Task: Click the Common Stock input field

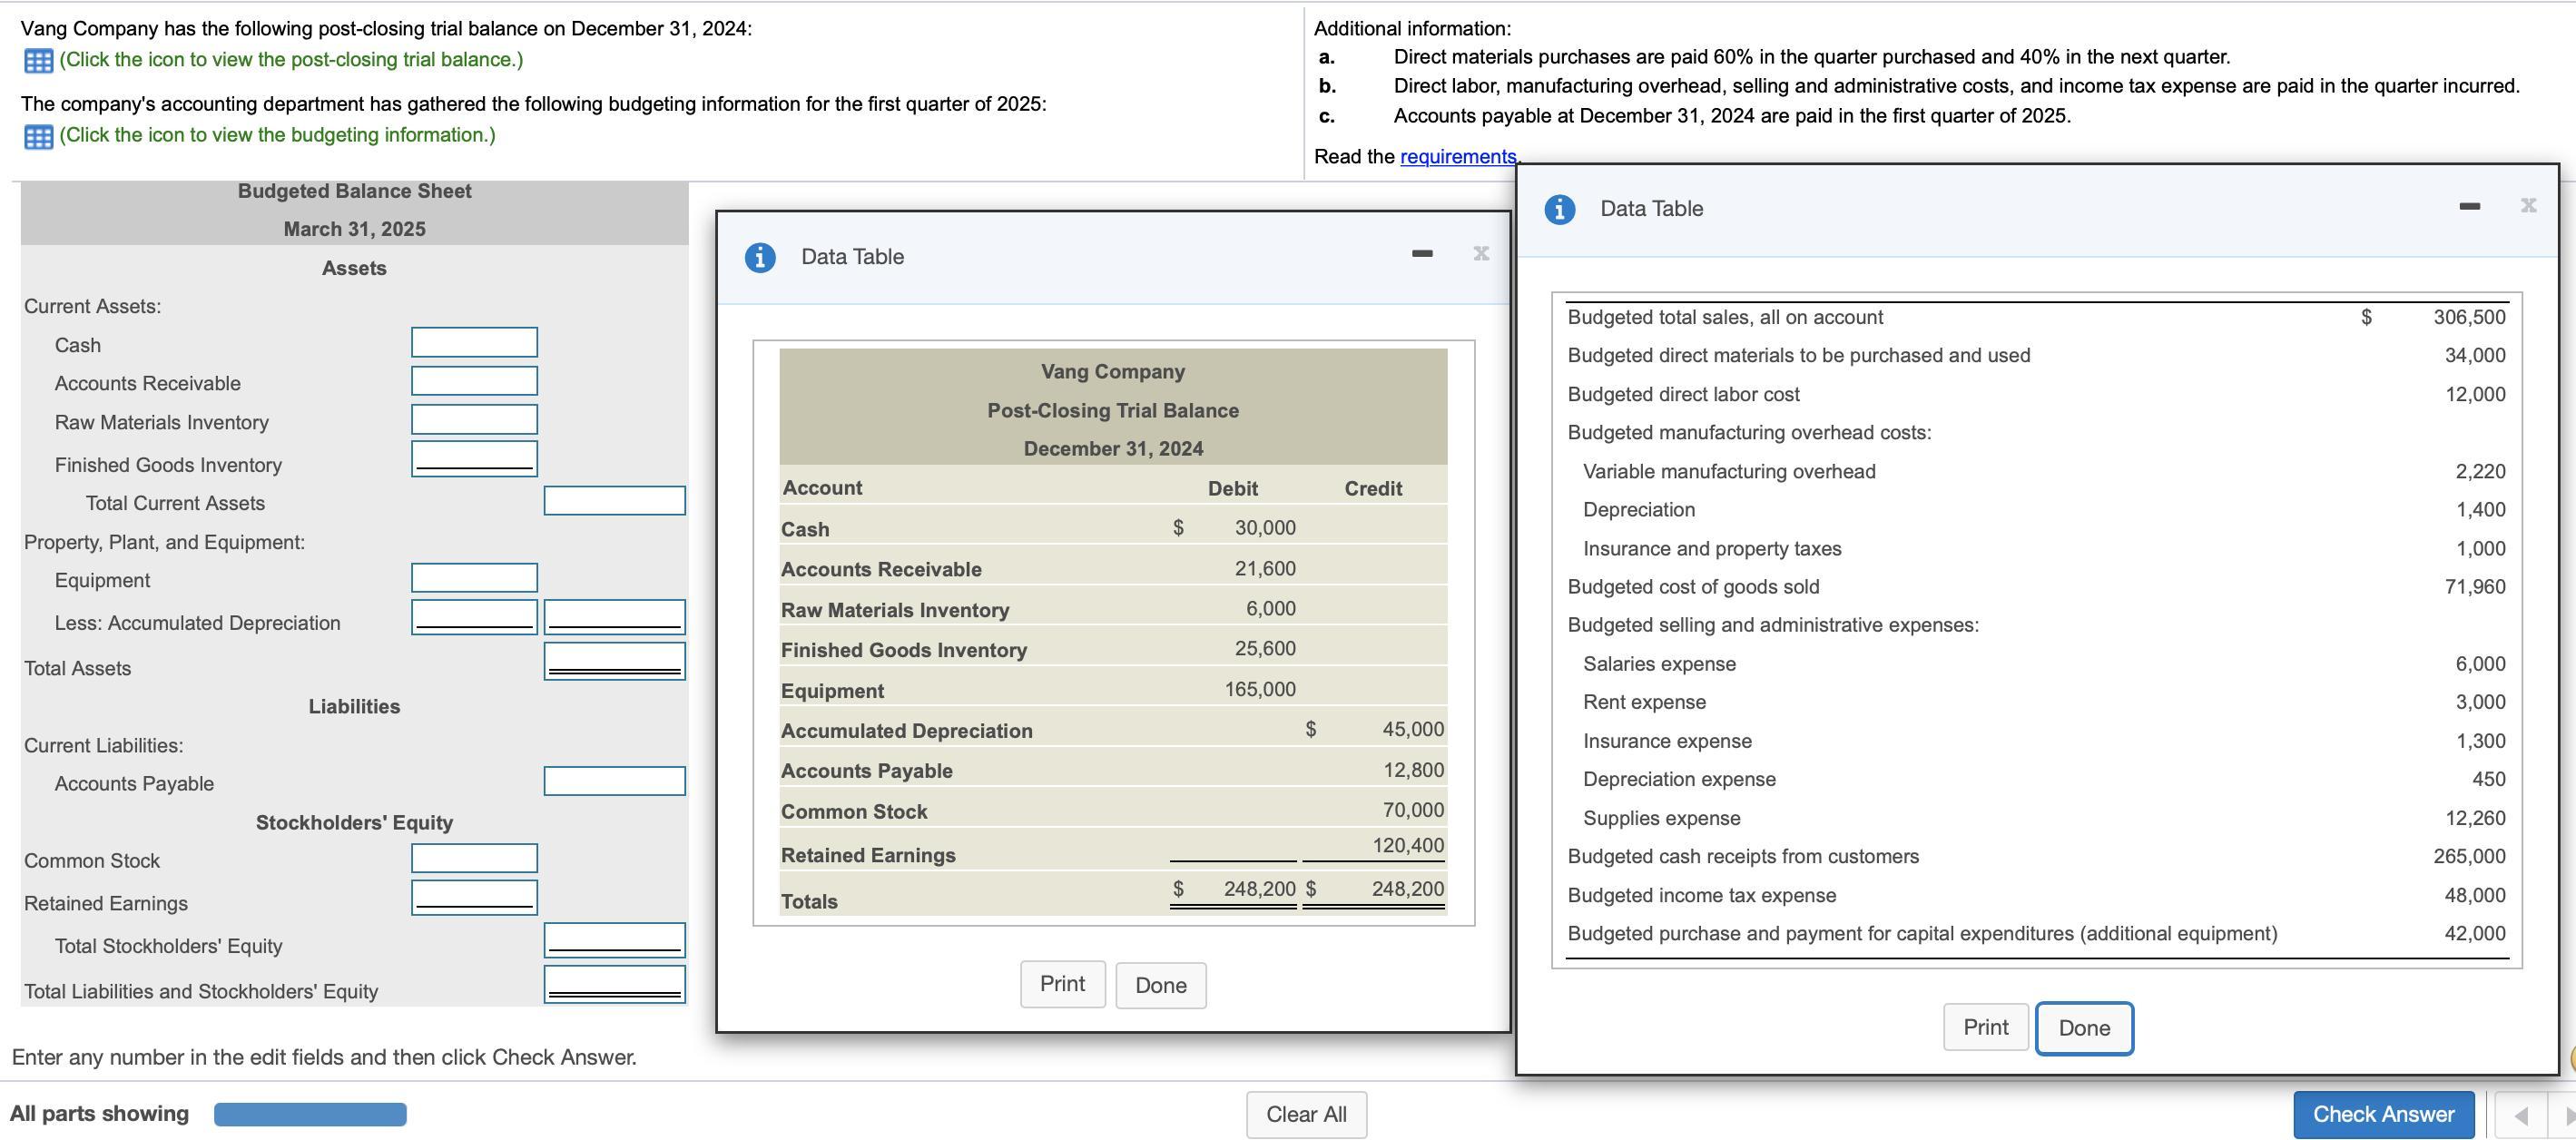Action: pos(474,858)
